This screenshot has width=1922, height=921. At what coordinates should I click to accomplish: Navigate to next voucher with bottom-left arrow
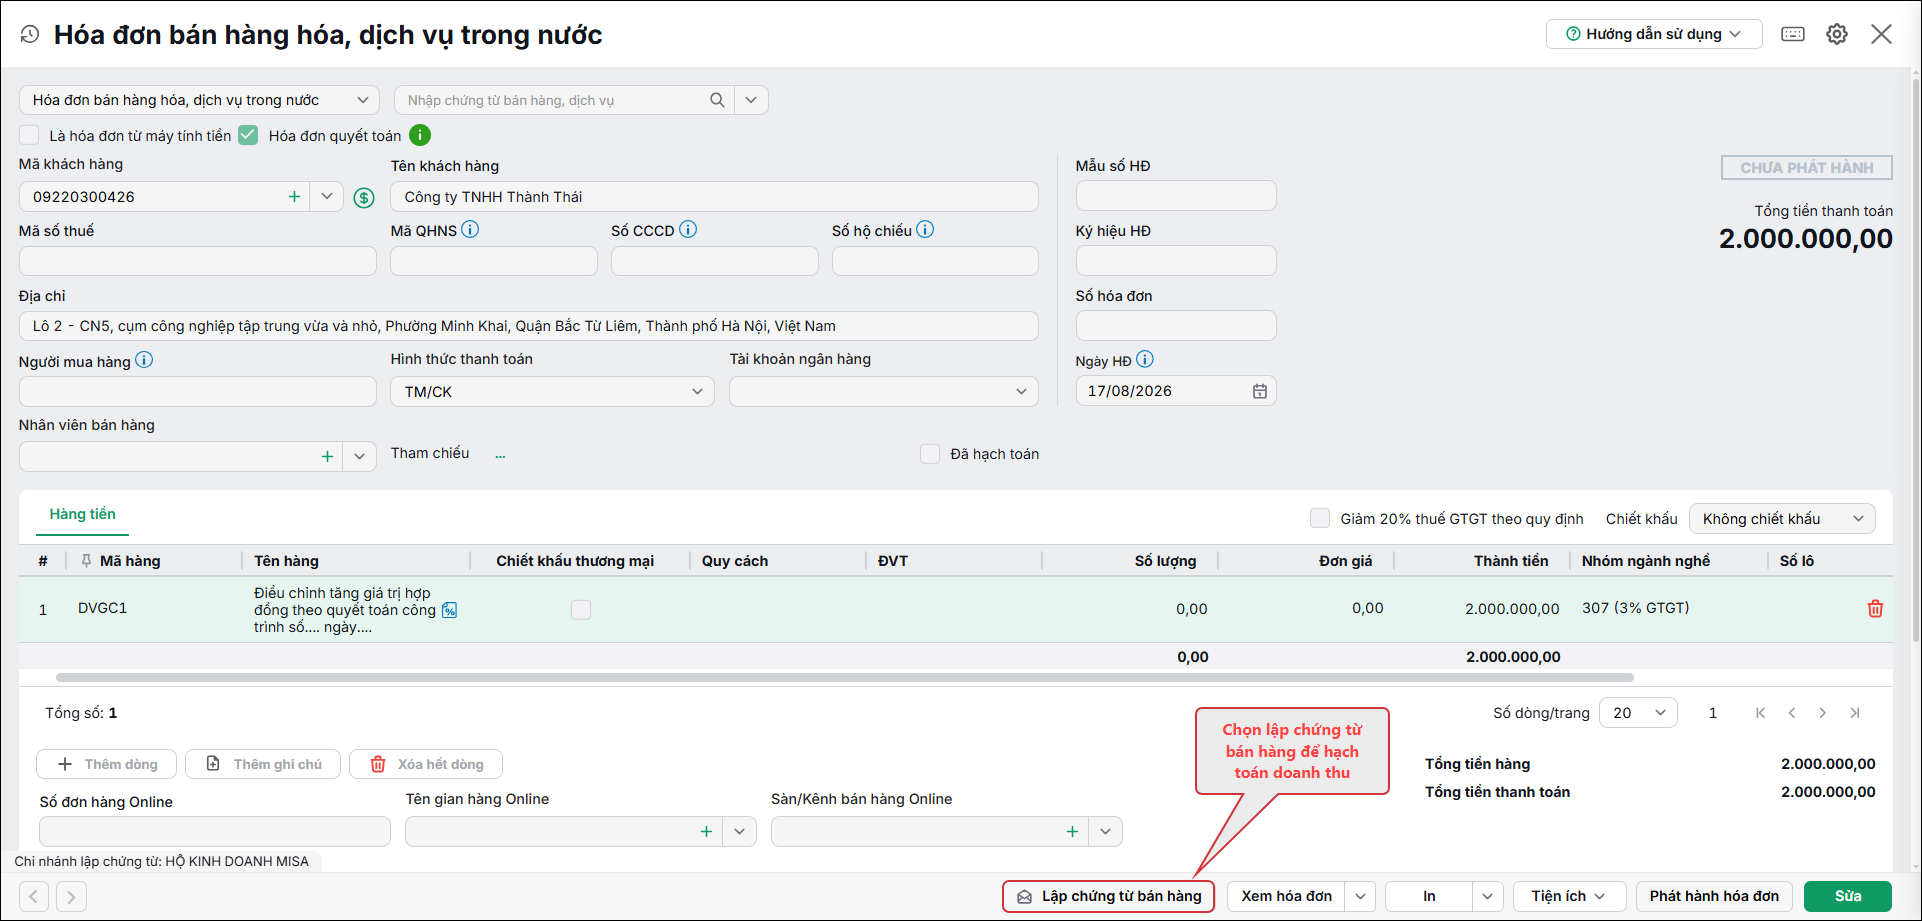71,896
